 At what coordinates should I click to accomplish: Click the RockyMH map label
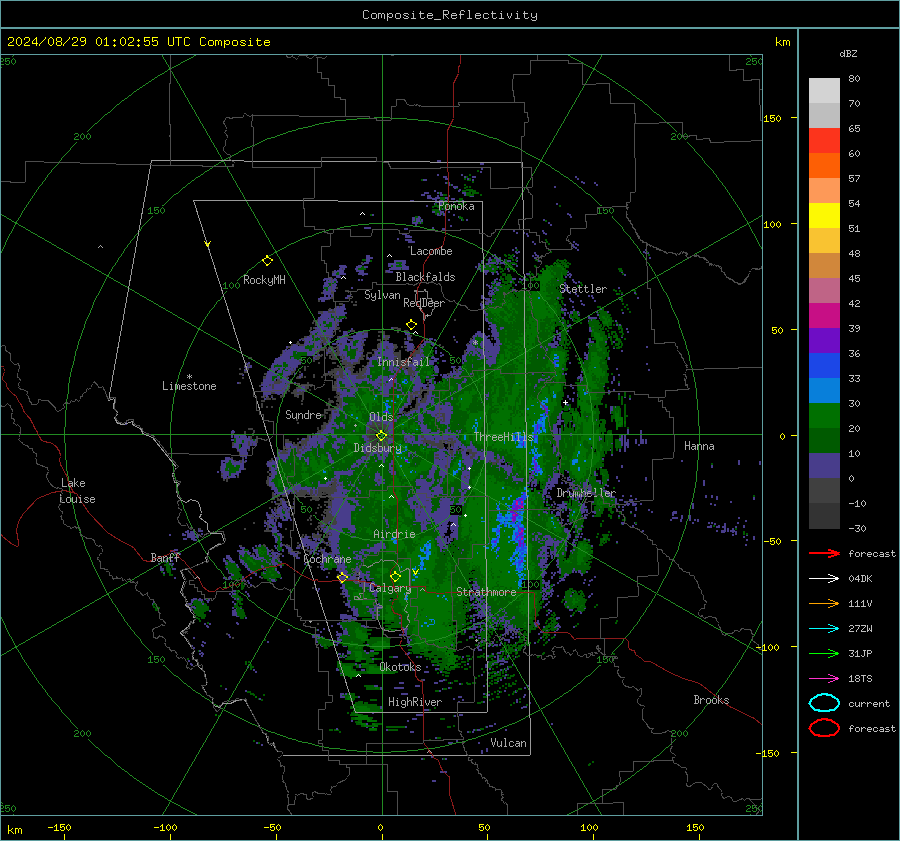point(264,280)
